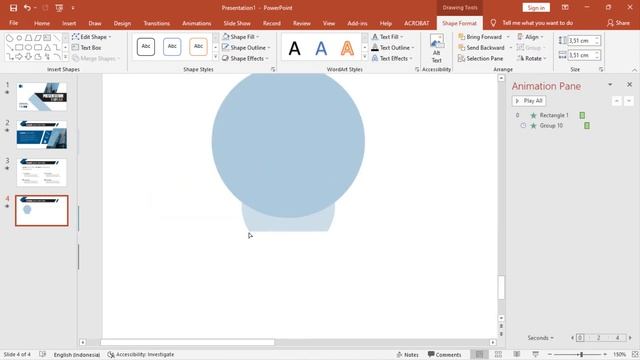Switch to Normal view icon
Screen dimensions: 640x360
click(480, 354)
